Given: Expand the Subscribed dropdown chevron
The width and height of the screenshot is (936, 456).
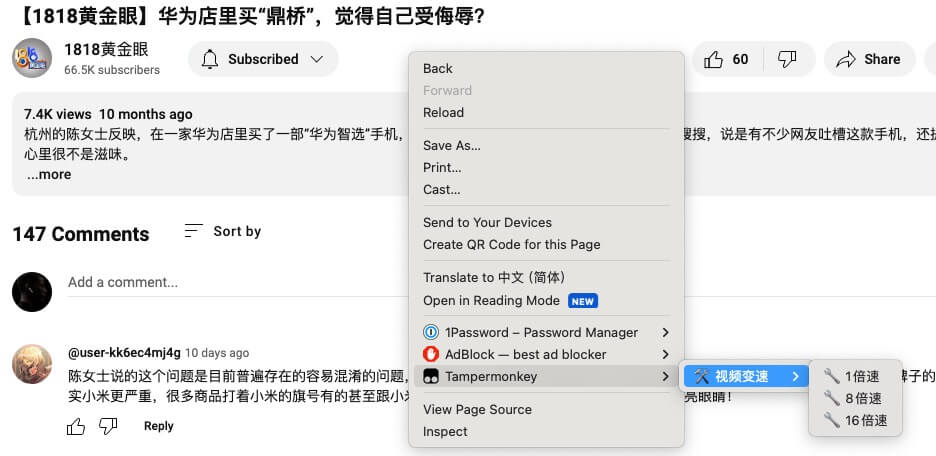Looking at the screenshot, I should pos(317,59).
